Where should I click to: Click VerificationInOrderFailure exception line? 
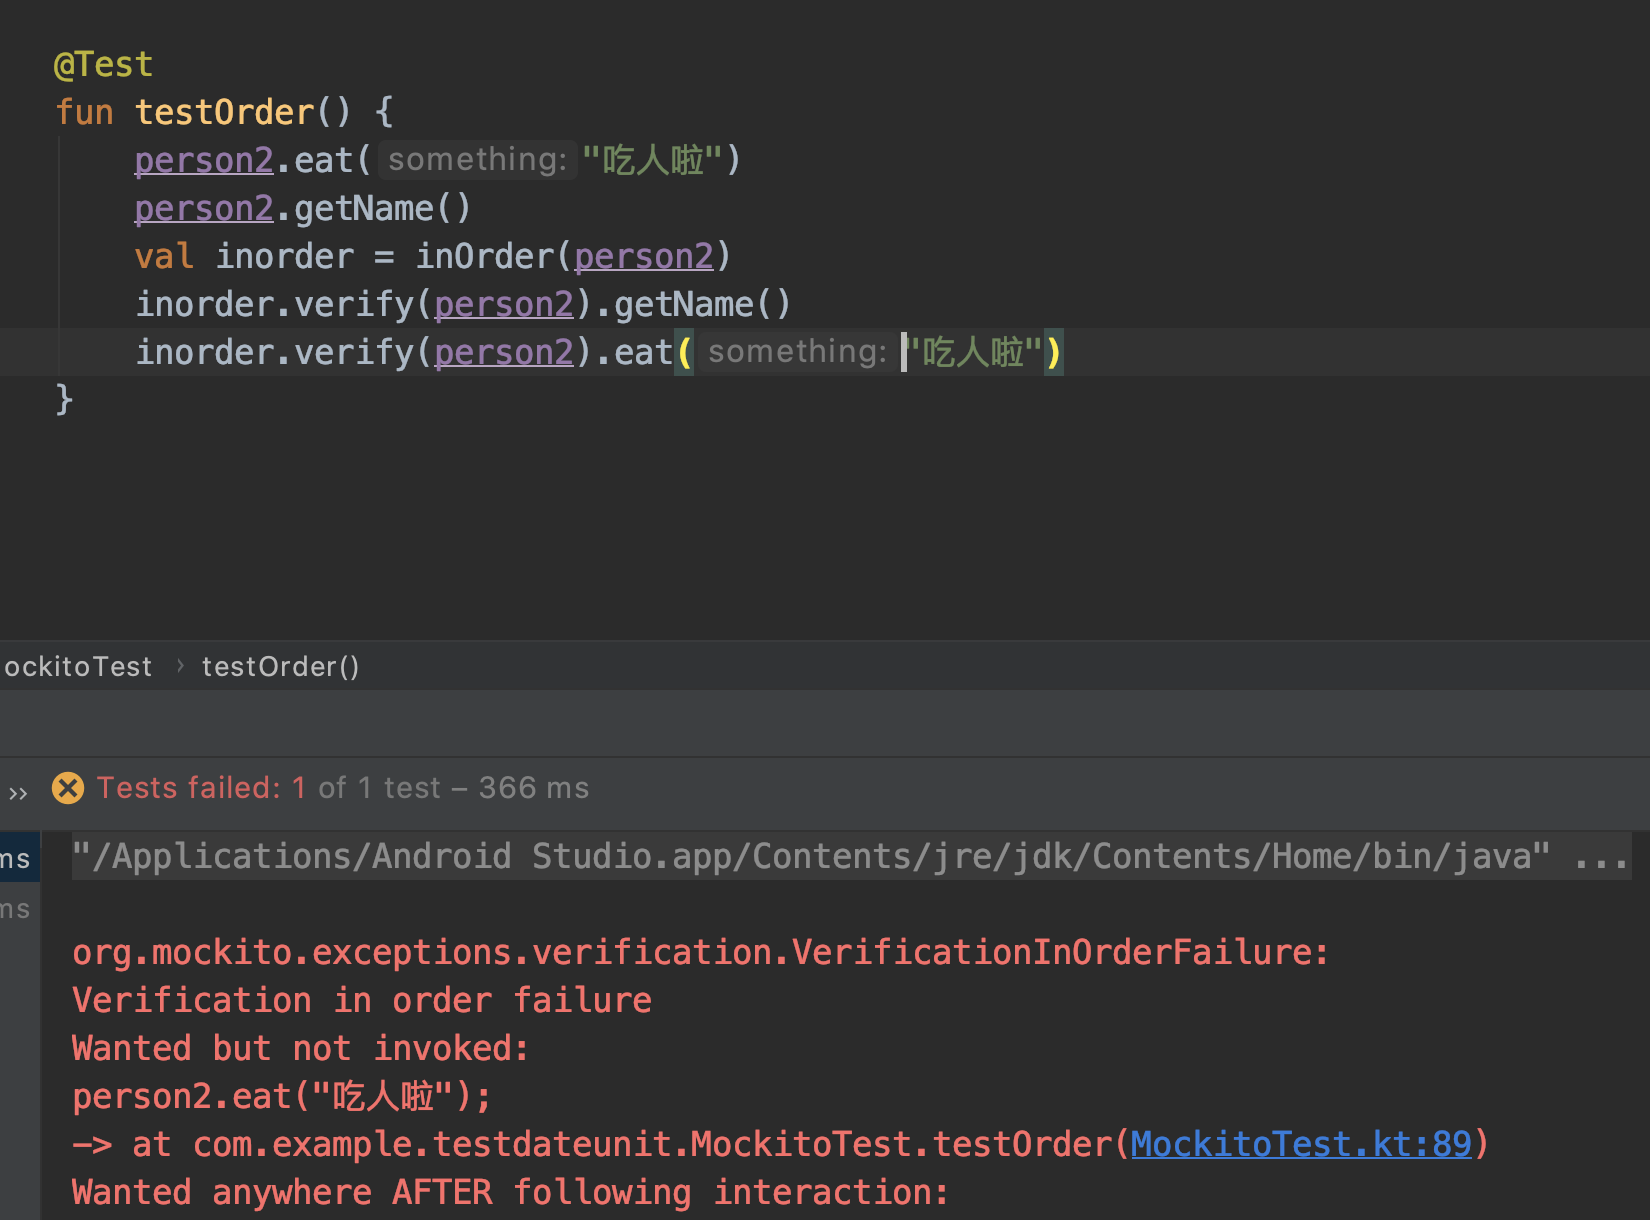coord(700,952)
